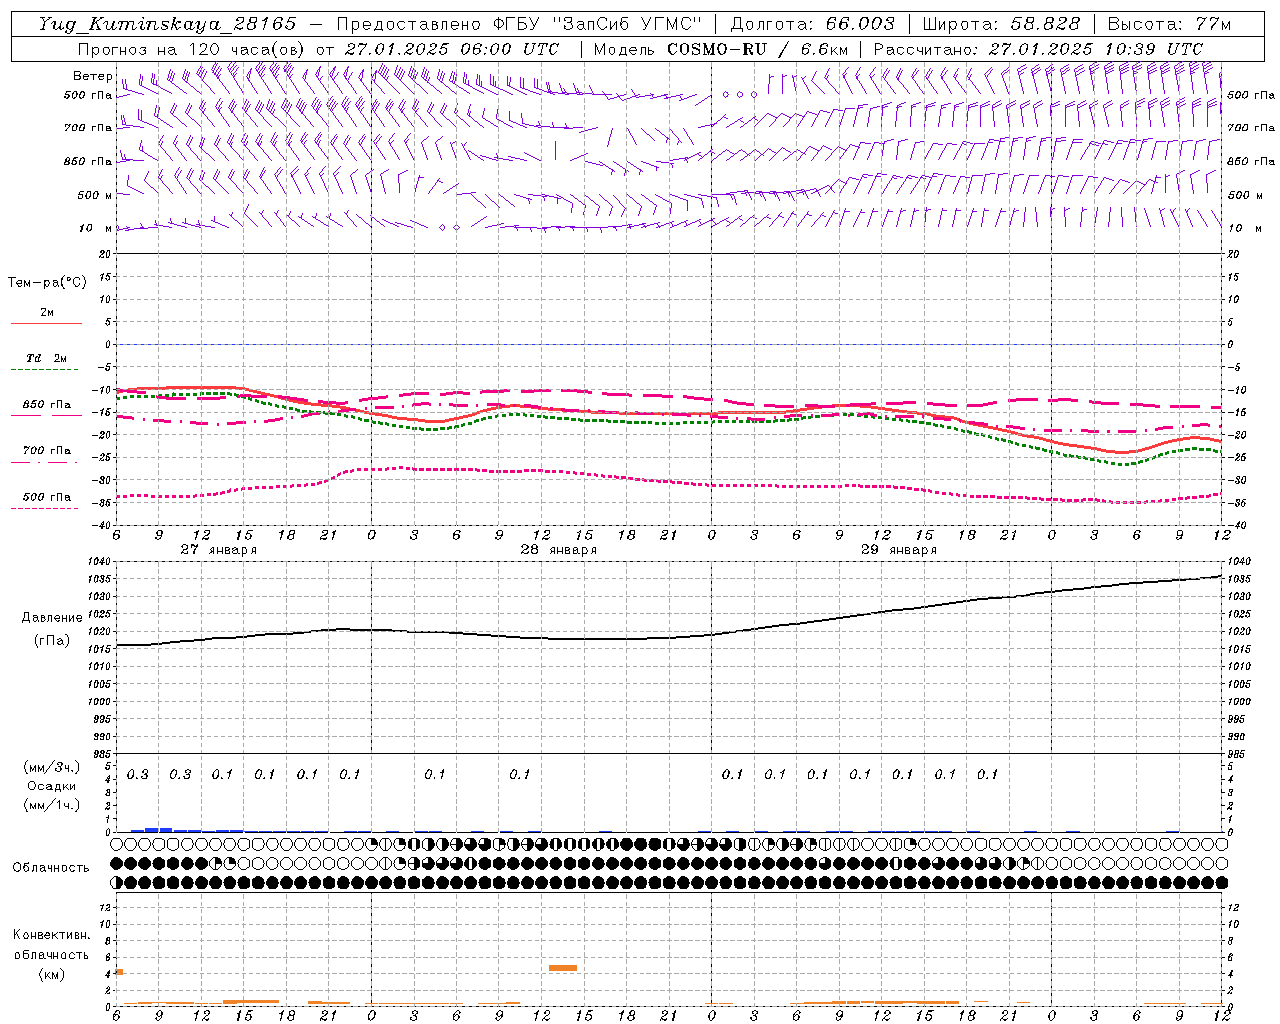Click the '29 января' date label

click(x=898, y=550)
